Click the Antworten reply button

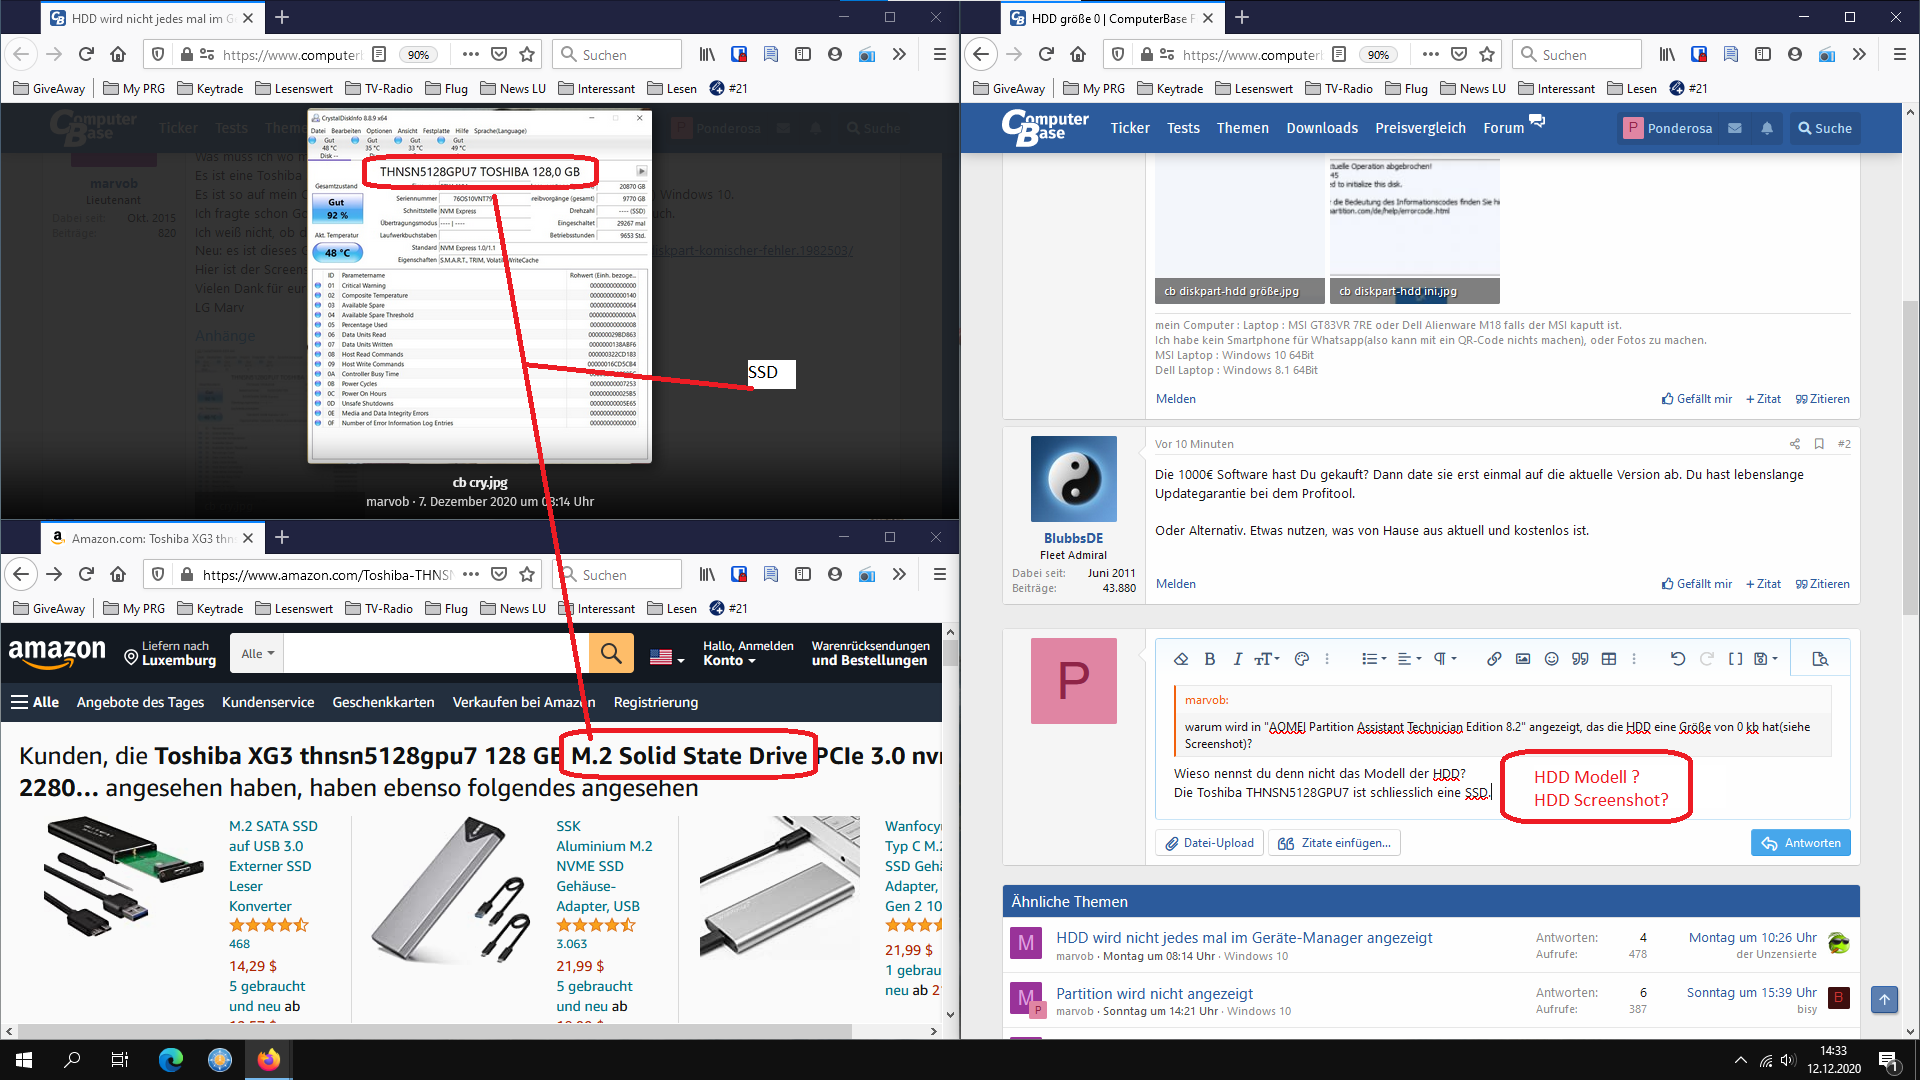pos(1800,843)
